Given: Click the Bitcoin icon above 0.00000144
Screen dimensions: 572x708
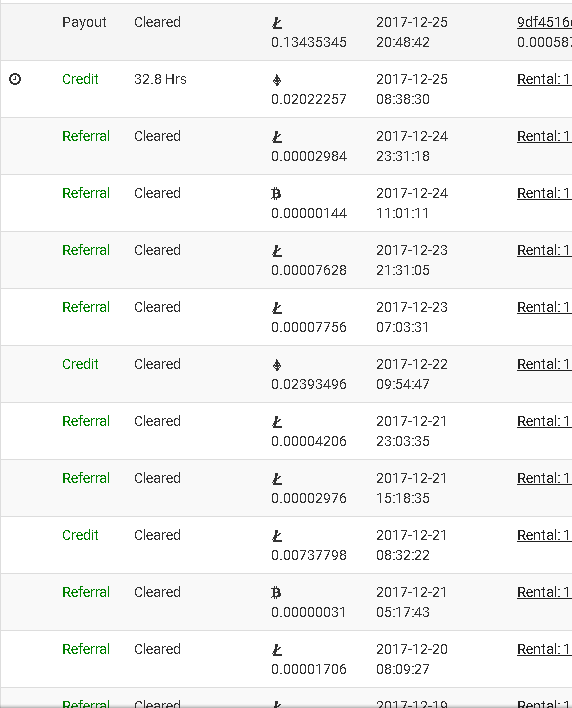Looking at the screenshot, I should point(276,194).
